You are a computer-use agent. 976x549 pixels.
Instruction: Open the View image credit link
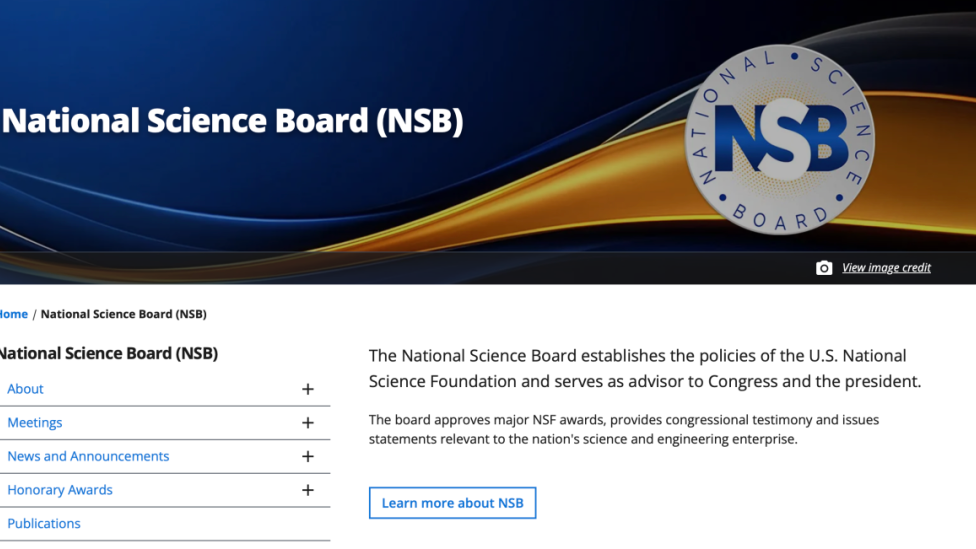point(886,268)
